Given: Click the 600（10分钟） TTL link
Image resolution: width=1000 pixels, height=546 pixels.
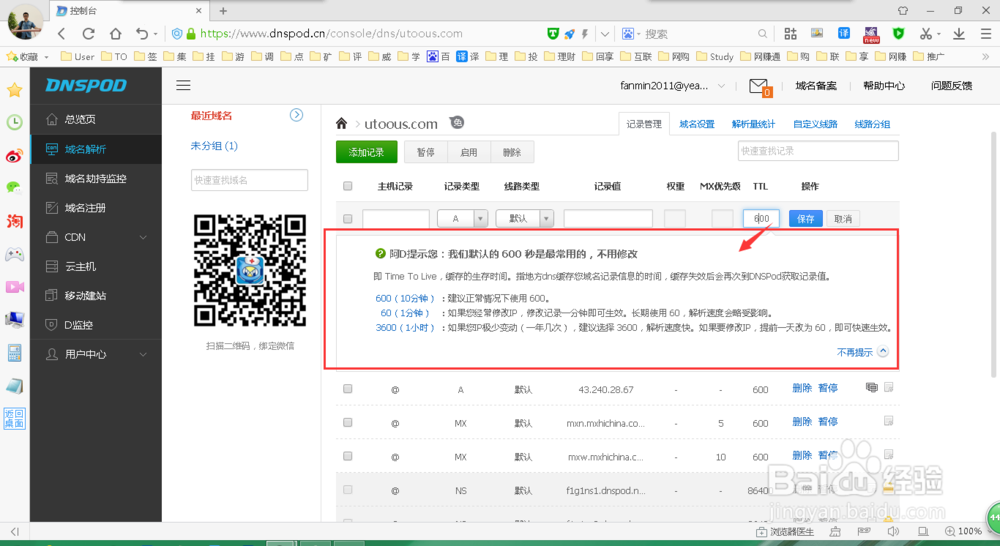Looking at the screenshot, I should point(404,298).
